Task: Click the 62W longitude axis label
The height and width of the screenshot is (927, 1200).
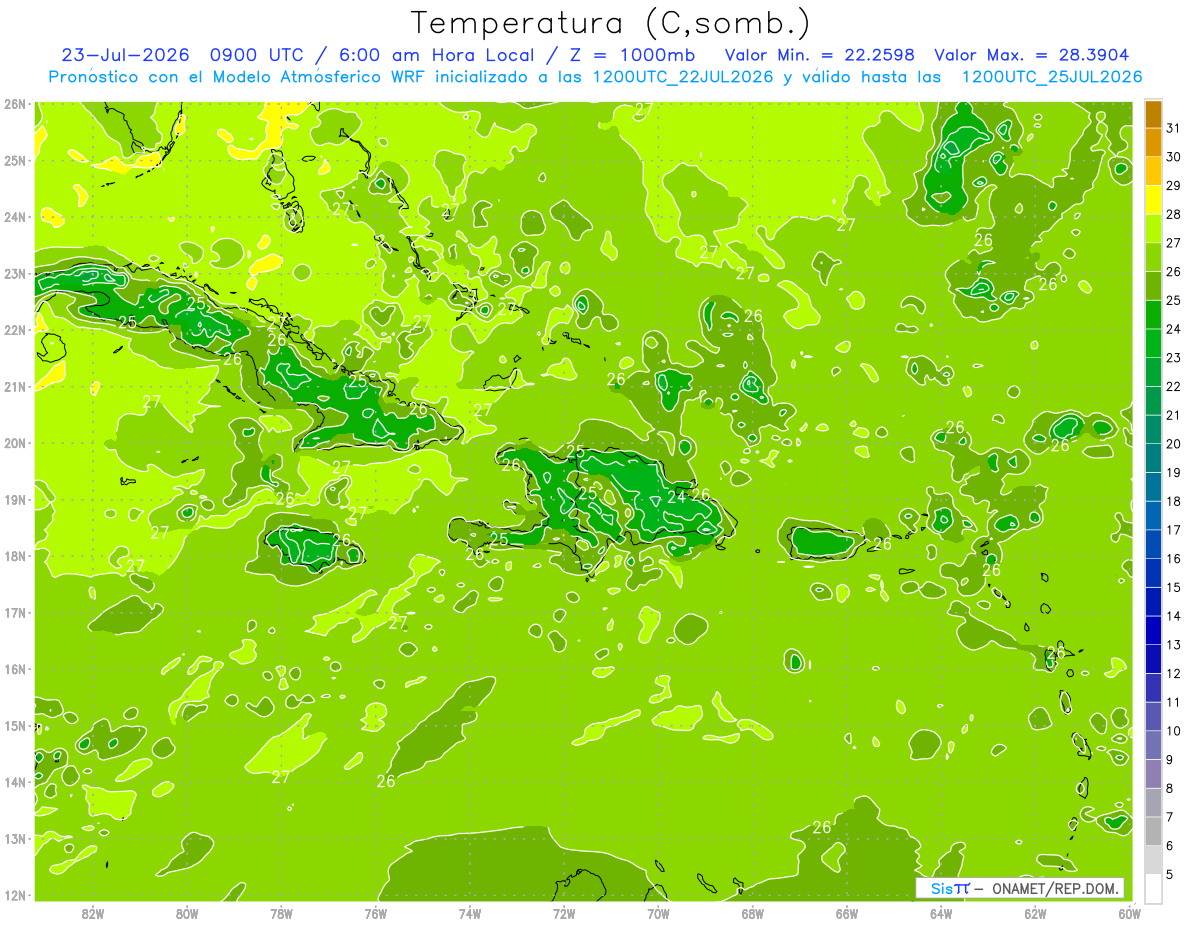Action: [1035, 912]
